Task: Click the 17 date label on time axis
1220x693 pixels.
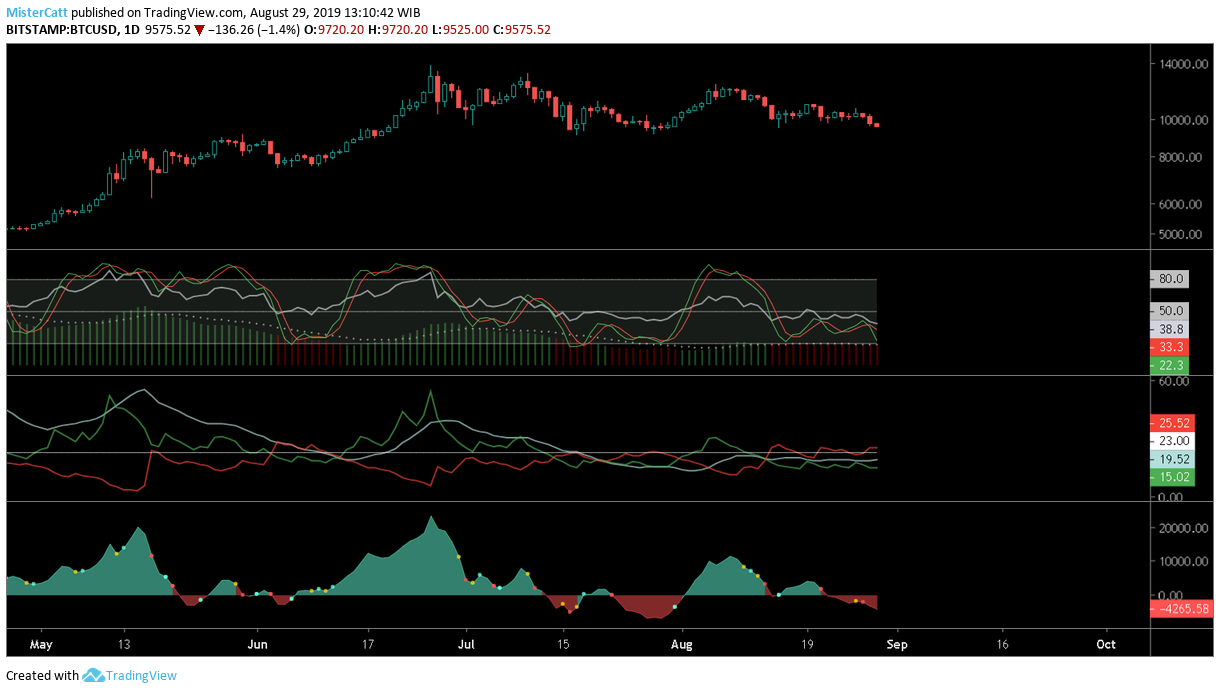Action: pyautogui.click(x=369, y=645)
